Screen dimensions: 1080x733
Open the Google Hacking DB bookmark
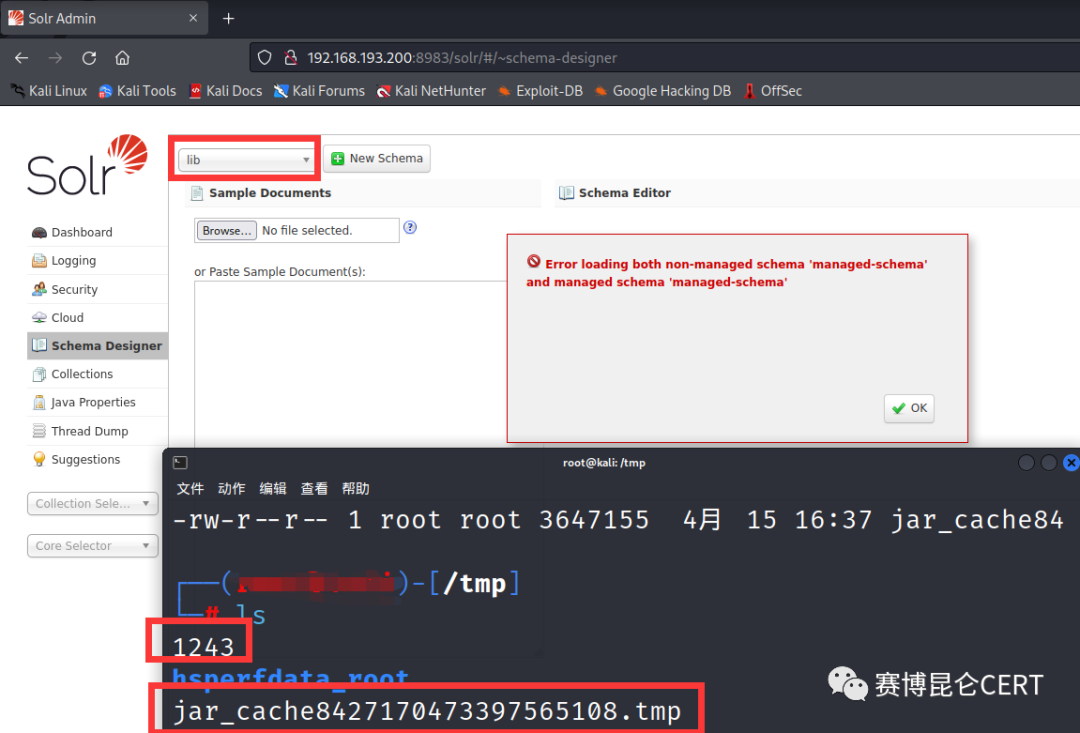pyautogui.click(x=663, y=91)
